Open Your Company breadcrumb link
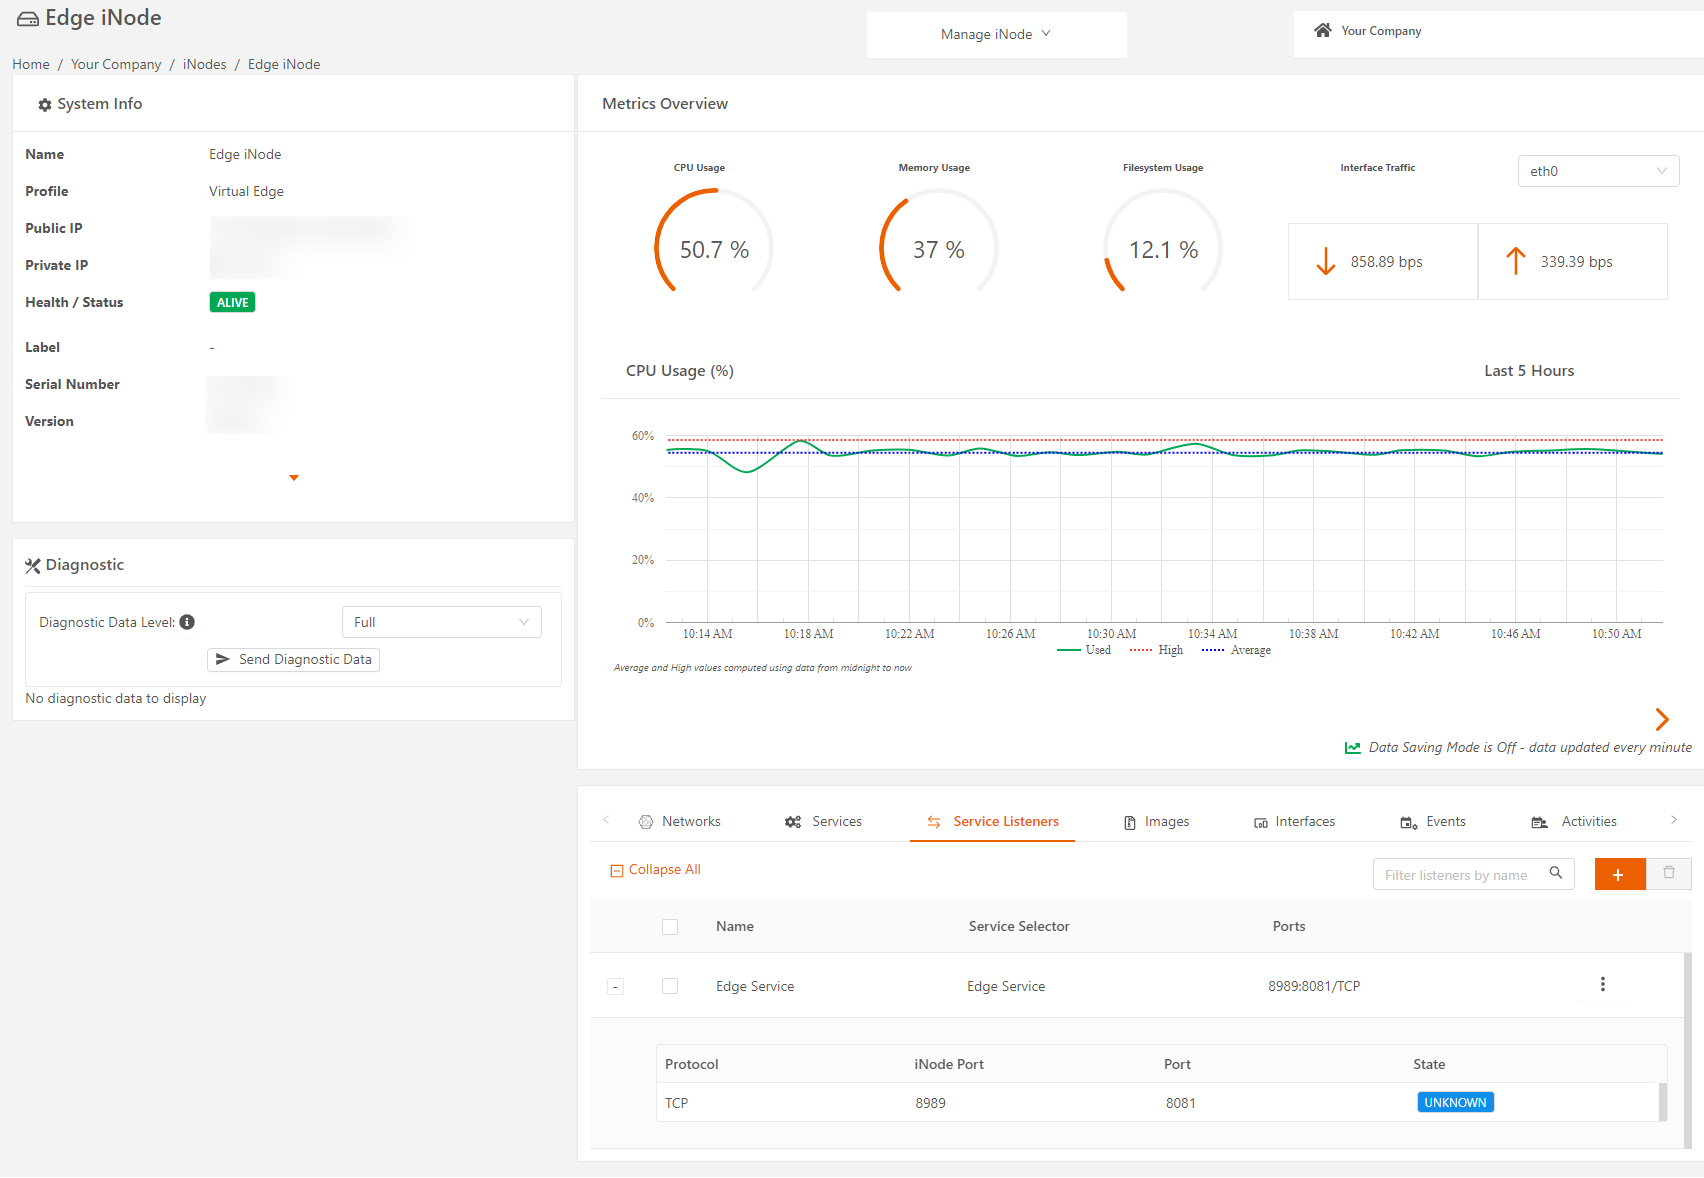Viewport: 1704px width, 1178px height. pyautogui.click(x=116, y=64)
